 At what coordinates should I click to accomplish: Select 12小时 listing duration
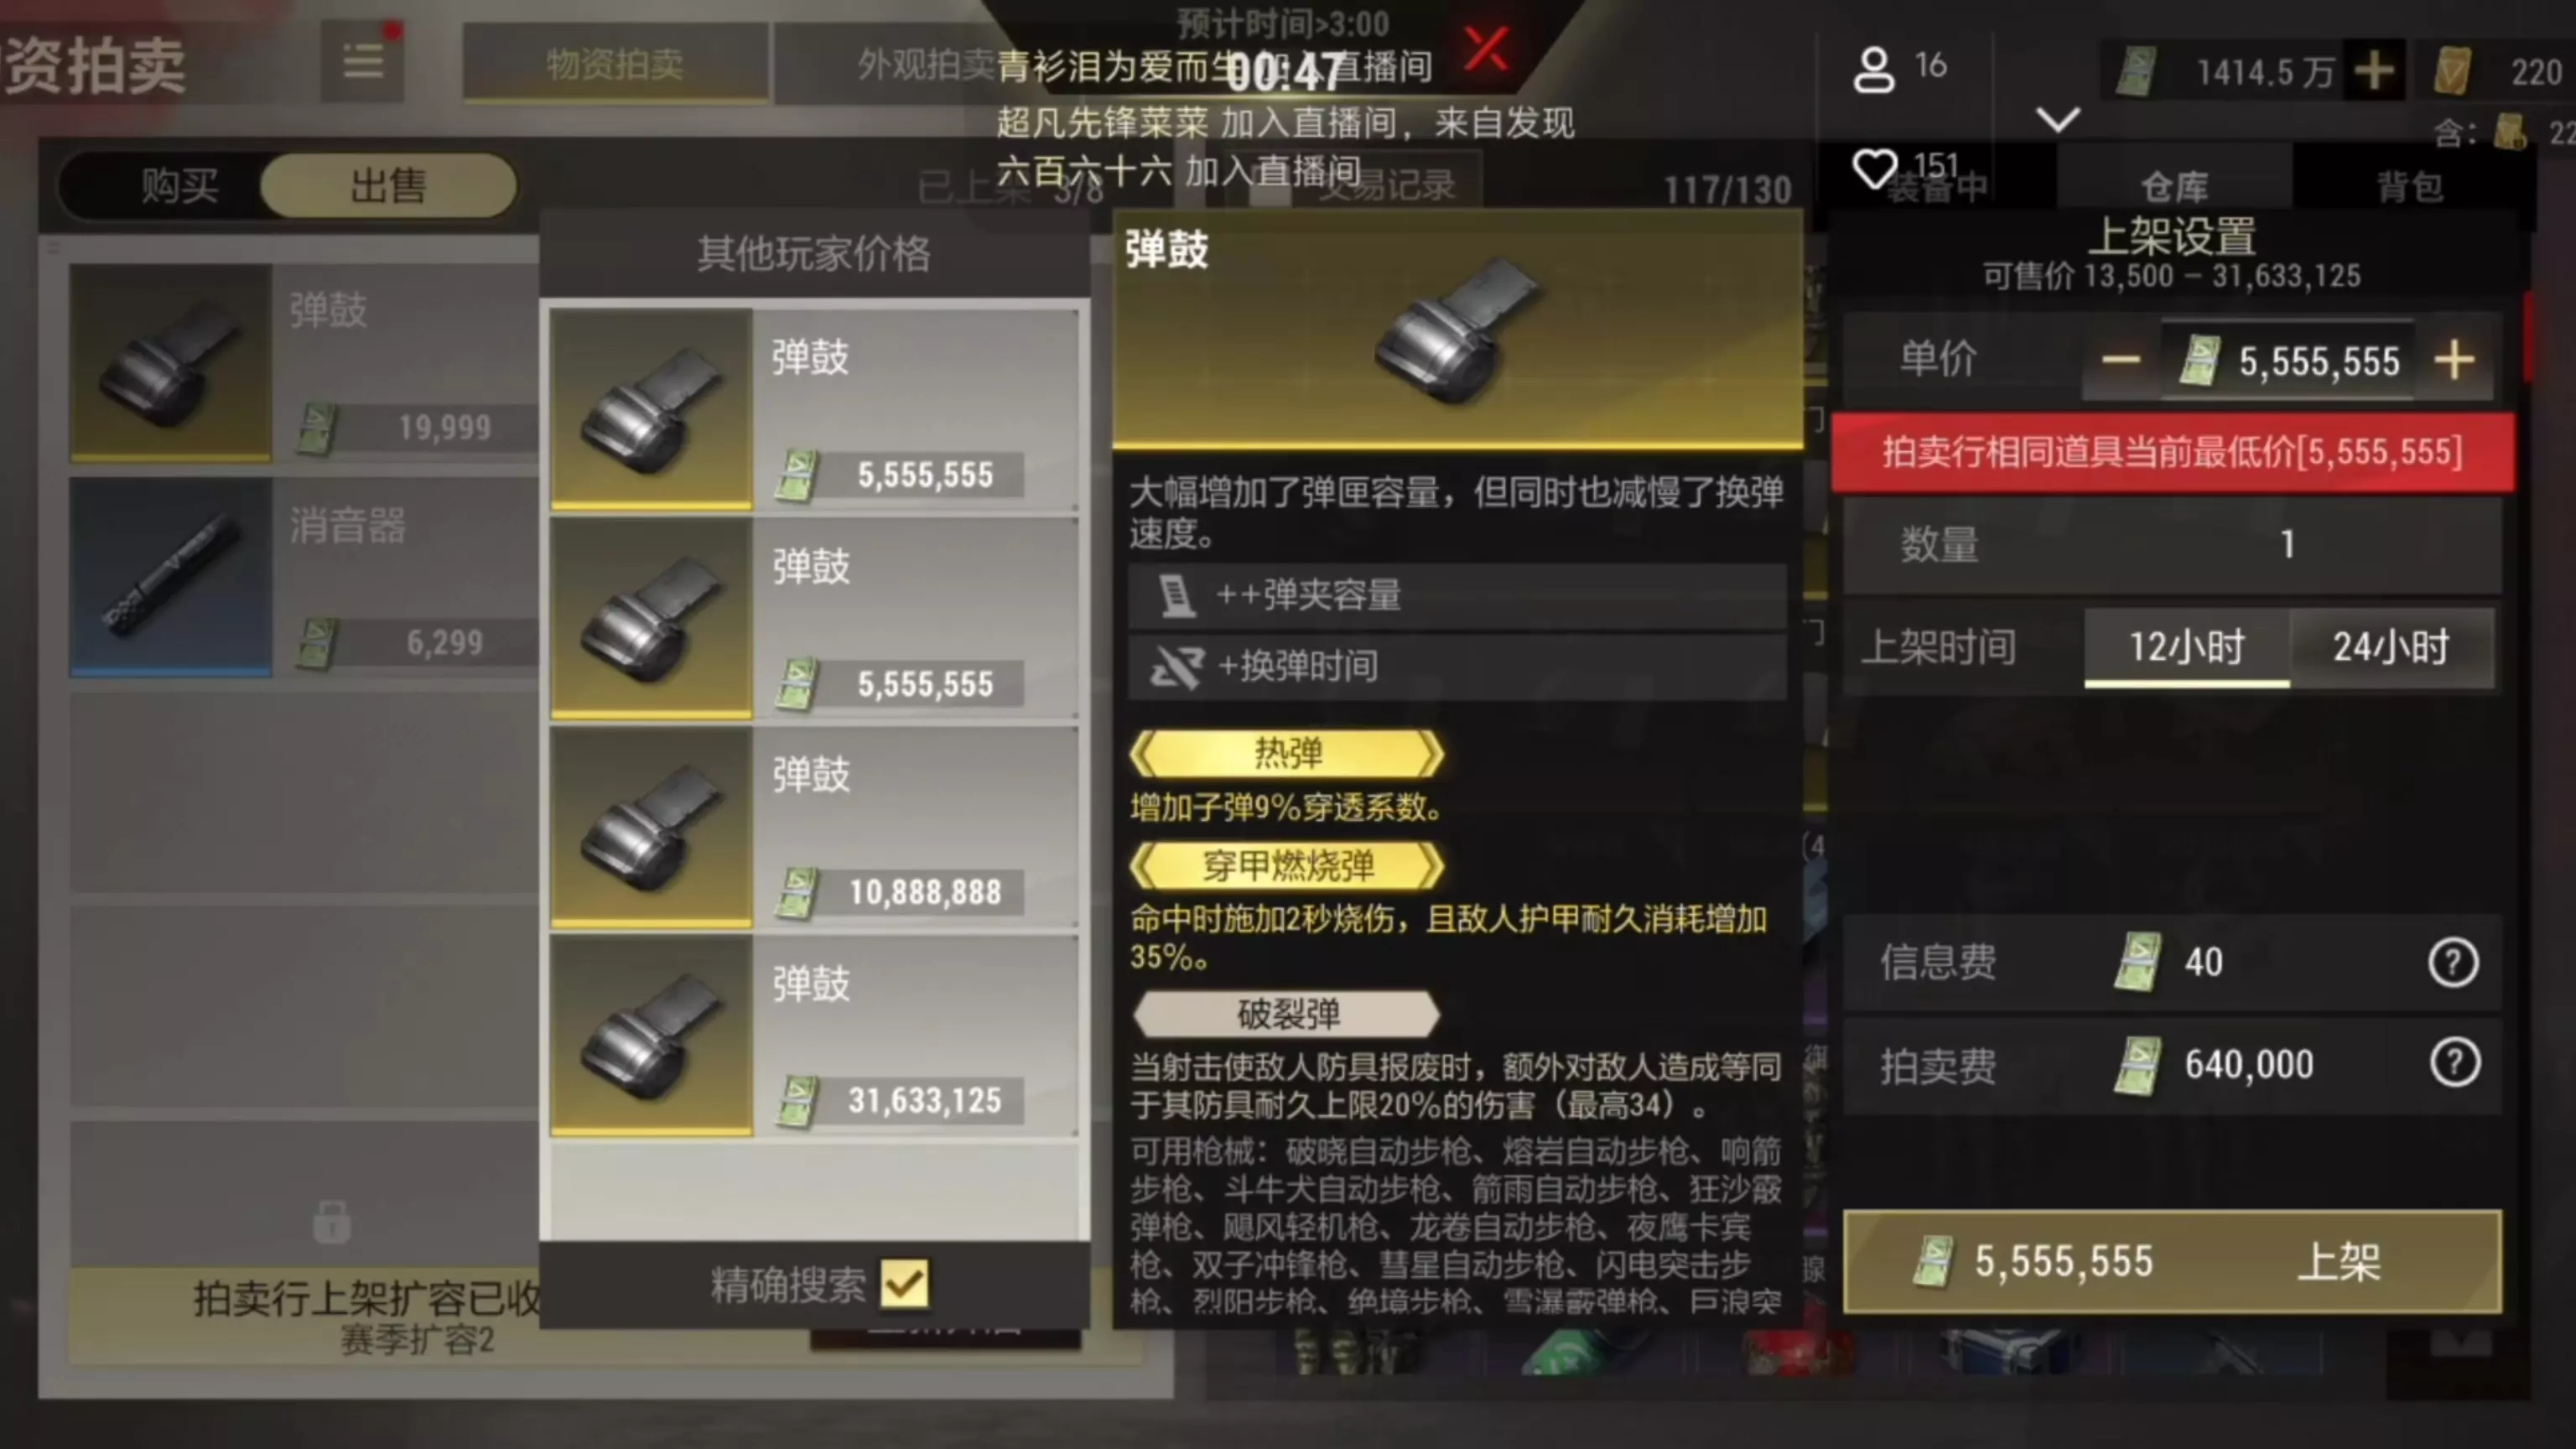pos(2186,647)
